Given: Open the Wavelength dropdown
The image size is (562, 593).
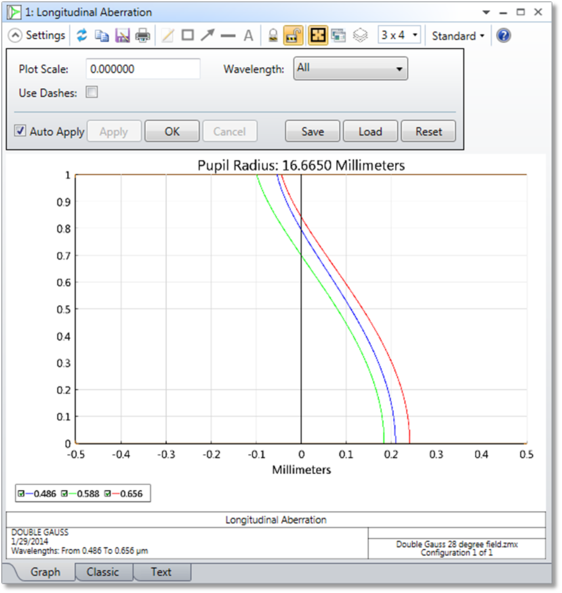Looking at the screenshot, I should pyautogui.click(x=350, y=68).
